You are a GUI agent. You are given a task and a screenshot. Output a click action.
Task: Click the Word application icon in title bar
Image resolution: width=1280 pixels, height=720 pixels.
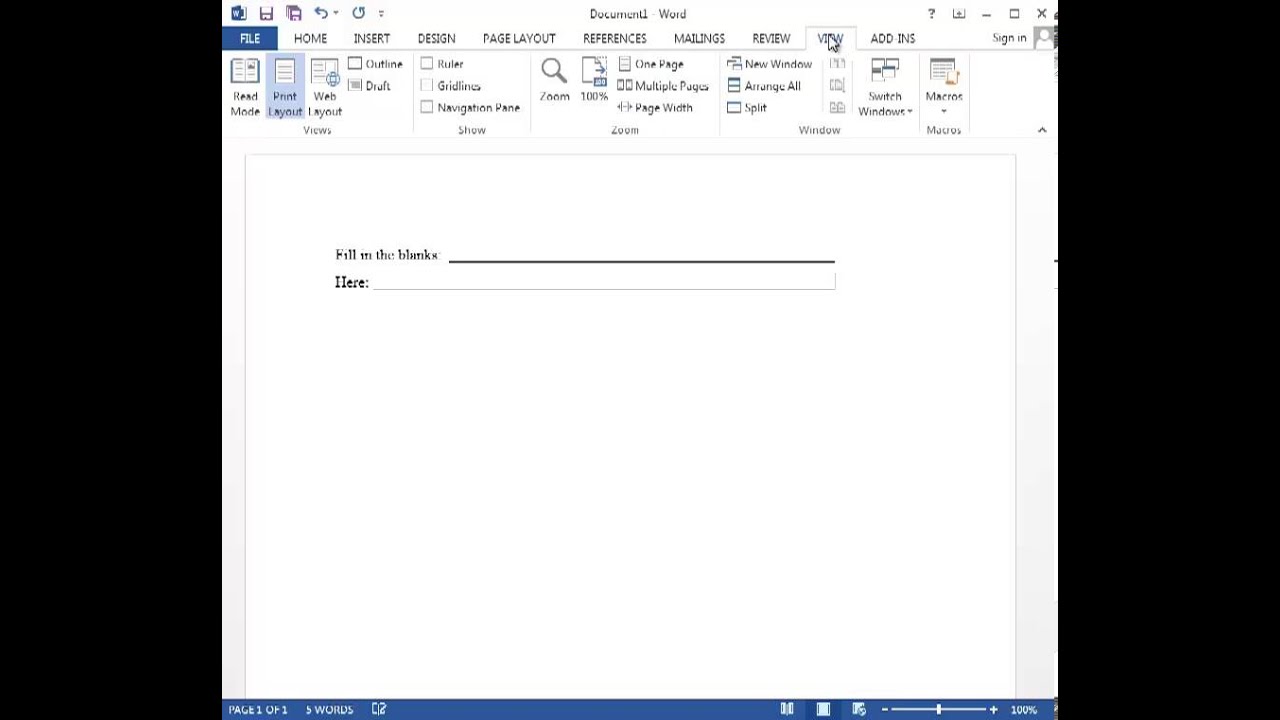(x=238, y=13)
